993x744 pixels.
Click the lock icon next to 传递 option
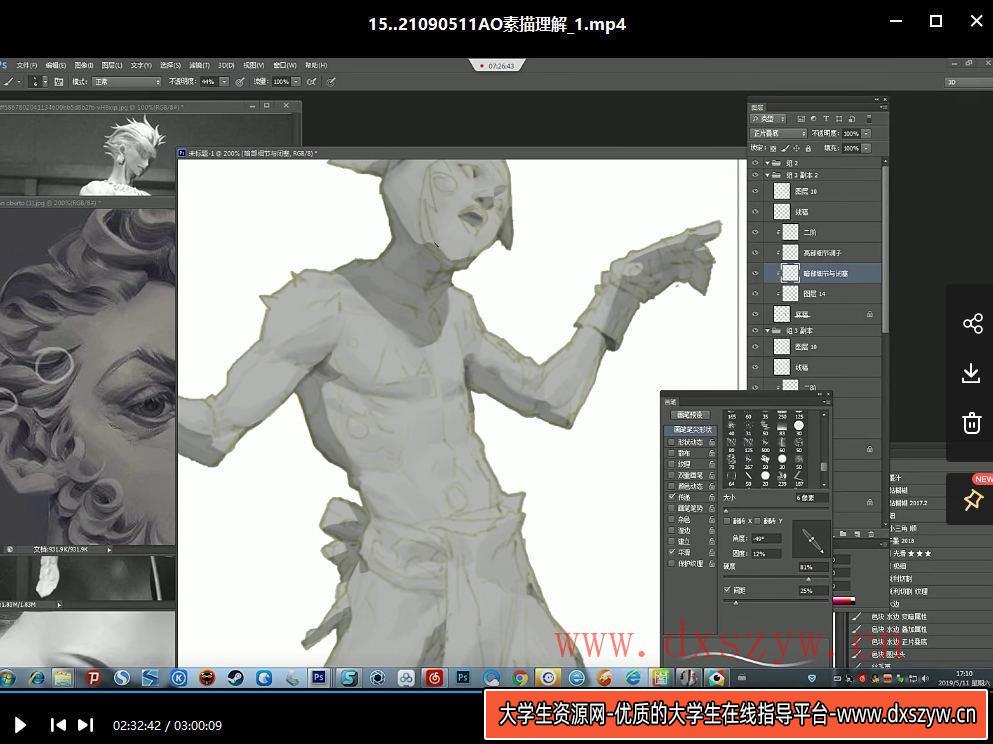pyautogui.click(x=712, y=497)
